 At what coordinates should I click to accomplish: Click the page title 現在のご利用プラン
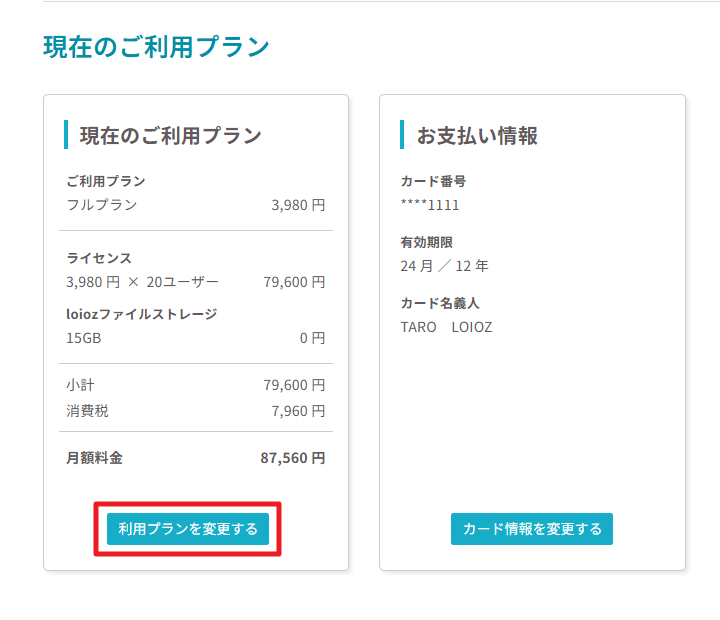156,47
